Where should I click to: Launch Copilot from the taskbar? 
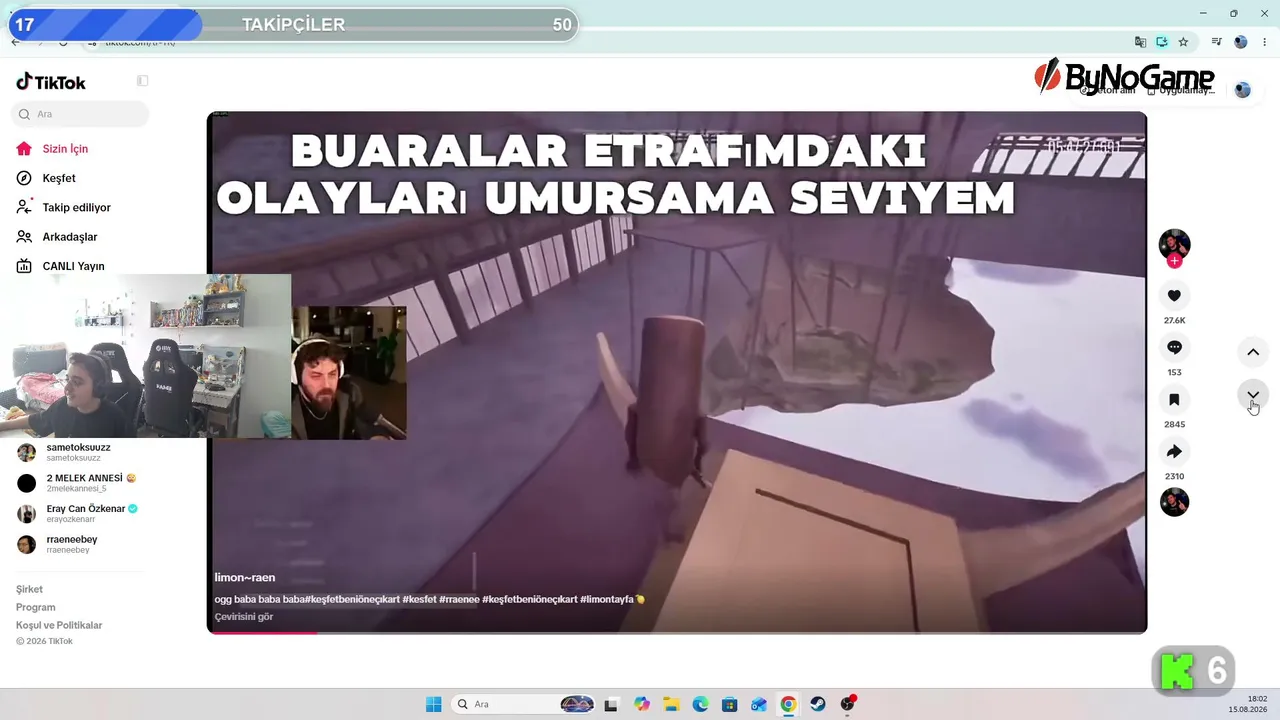click(x=642, y=704)
